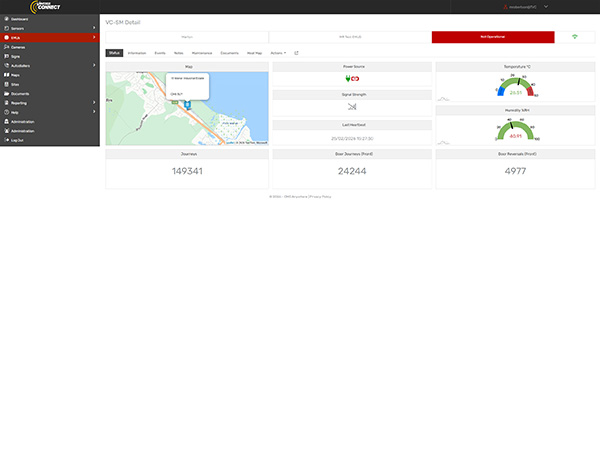Click the Signs sidebar icon

click(x=6, y=56)
